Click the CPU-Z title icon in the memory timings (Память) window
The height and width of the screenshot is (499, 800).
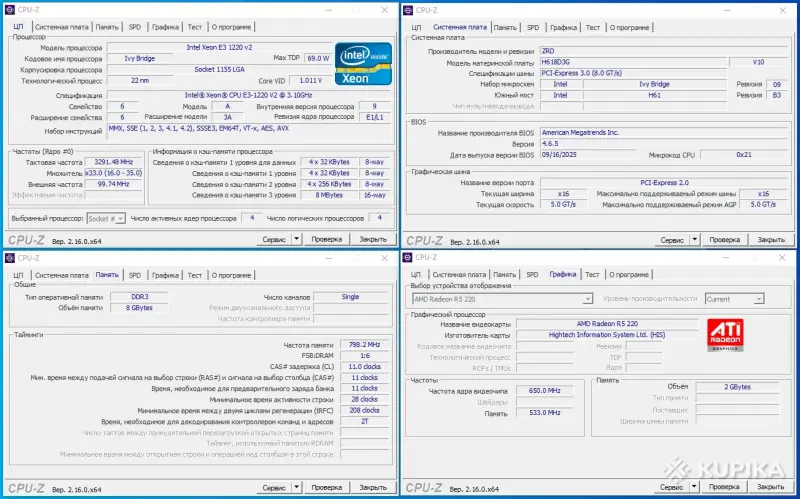coord(9,258)
